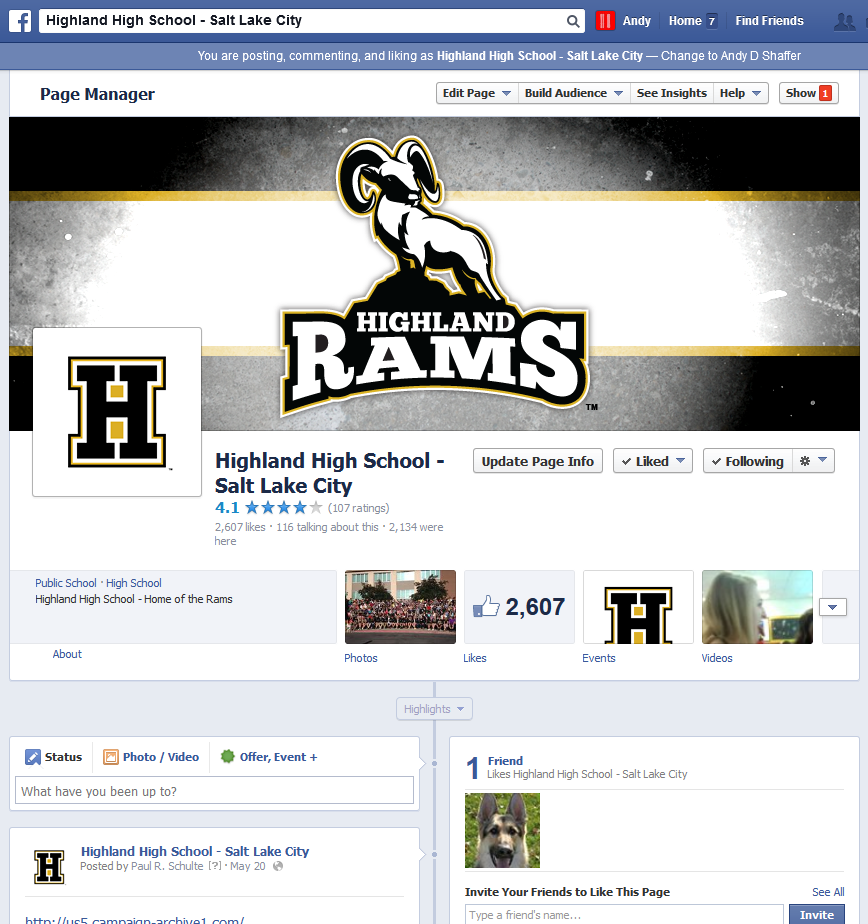Open the Highlights dropdown
Viewport: 868px width, 924px height.
tap(434, 709)
